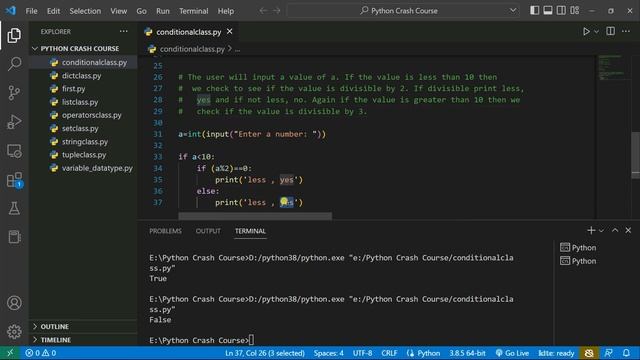
Task: Customize layout from title bar
Action: click(575, 11)
